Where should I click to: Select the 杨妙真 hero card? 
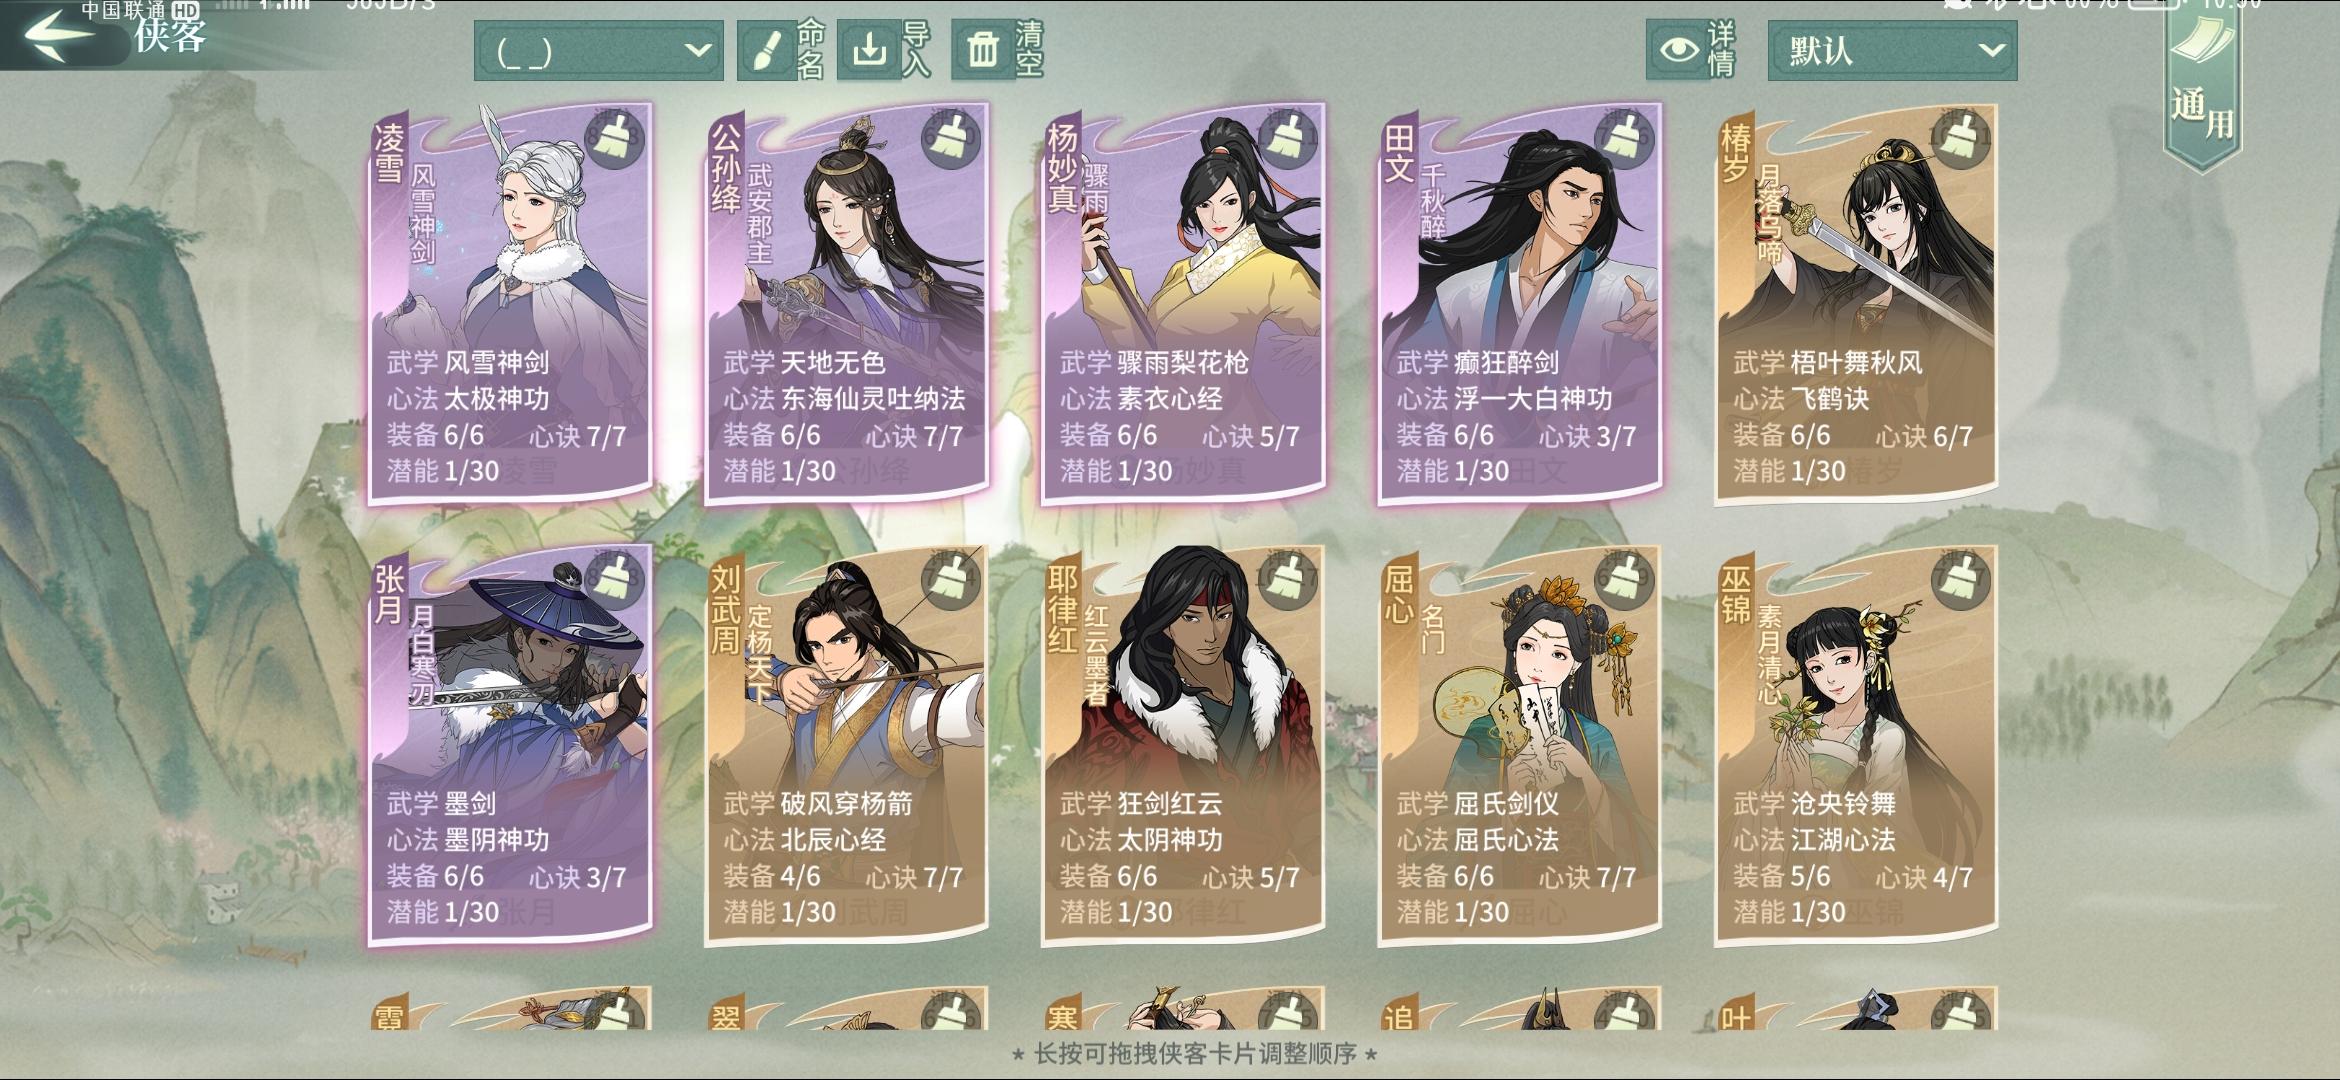coord(1183,302)
